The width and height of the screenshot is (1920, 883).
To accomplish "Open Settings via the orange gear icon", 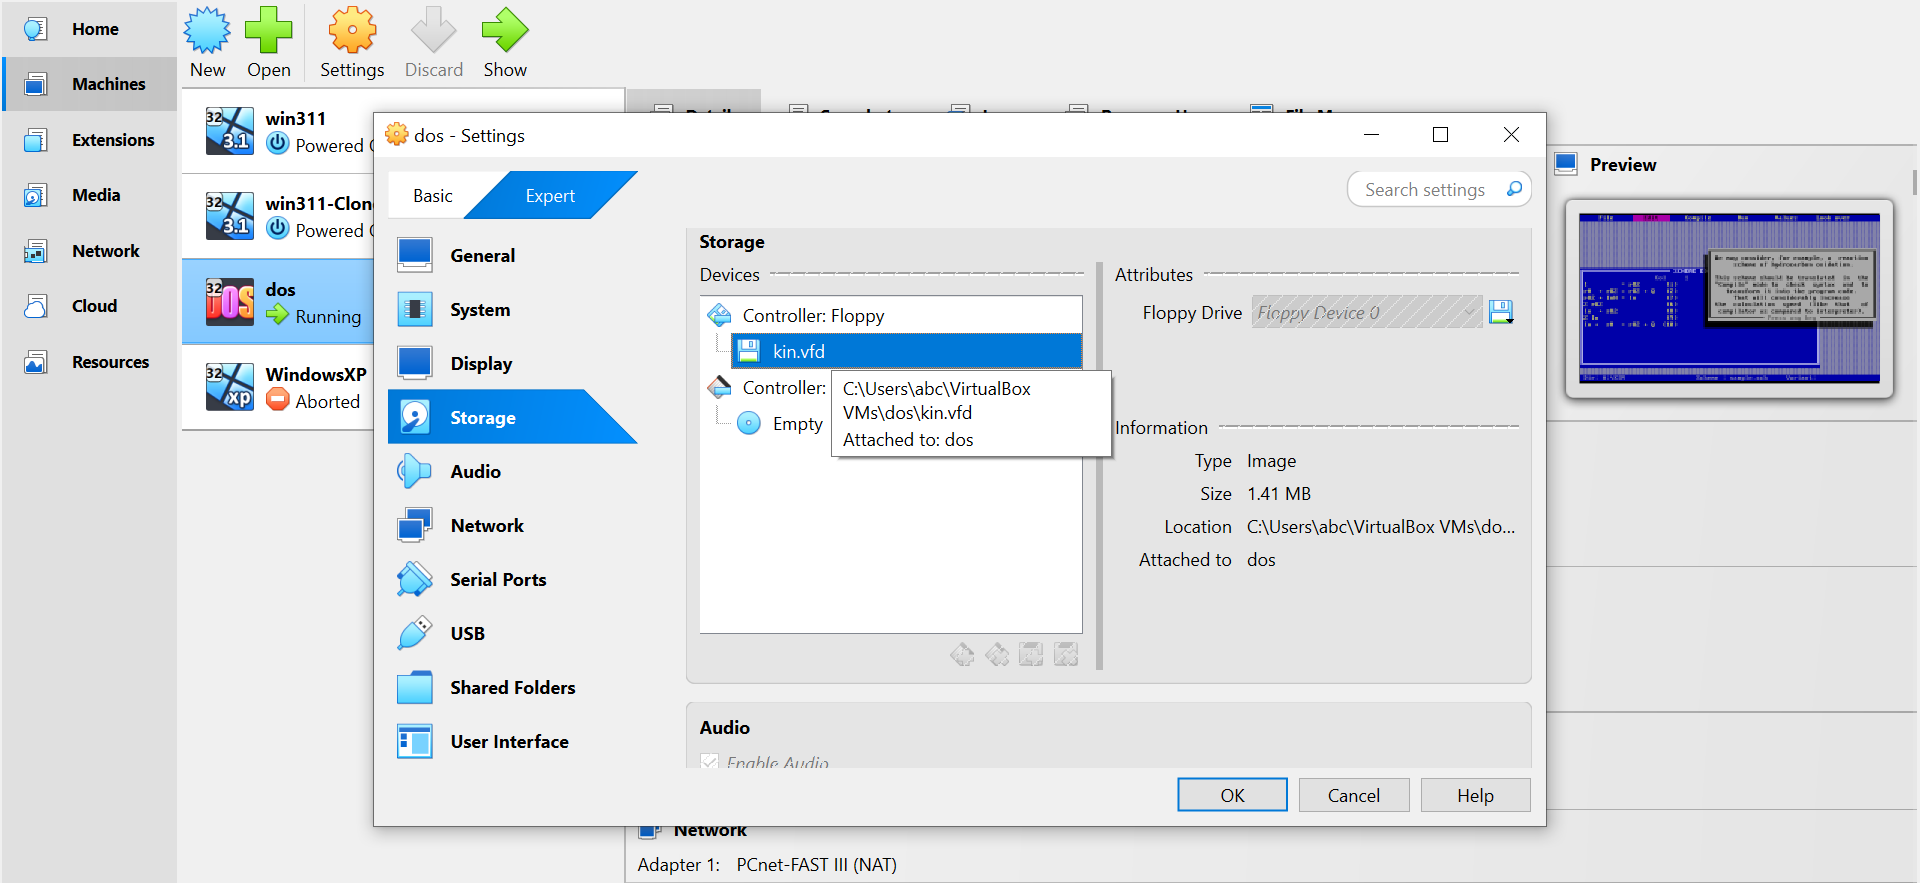I will (352, 32).
